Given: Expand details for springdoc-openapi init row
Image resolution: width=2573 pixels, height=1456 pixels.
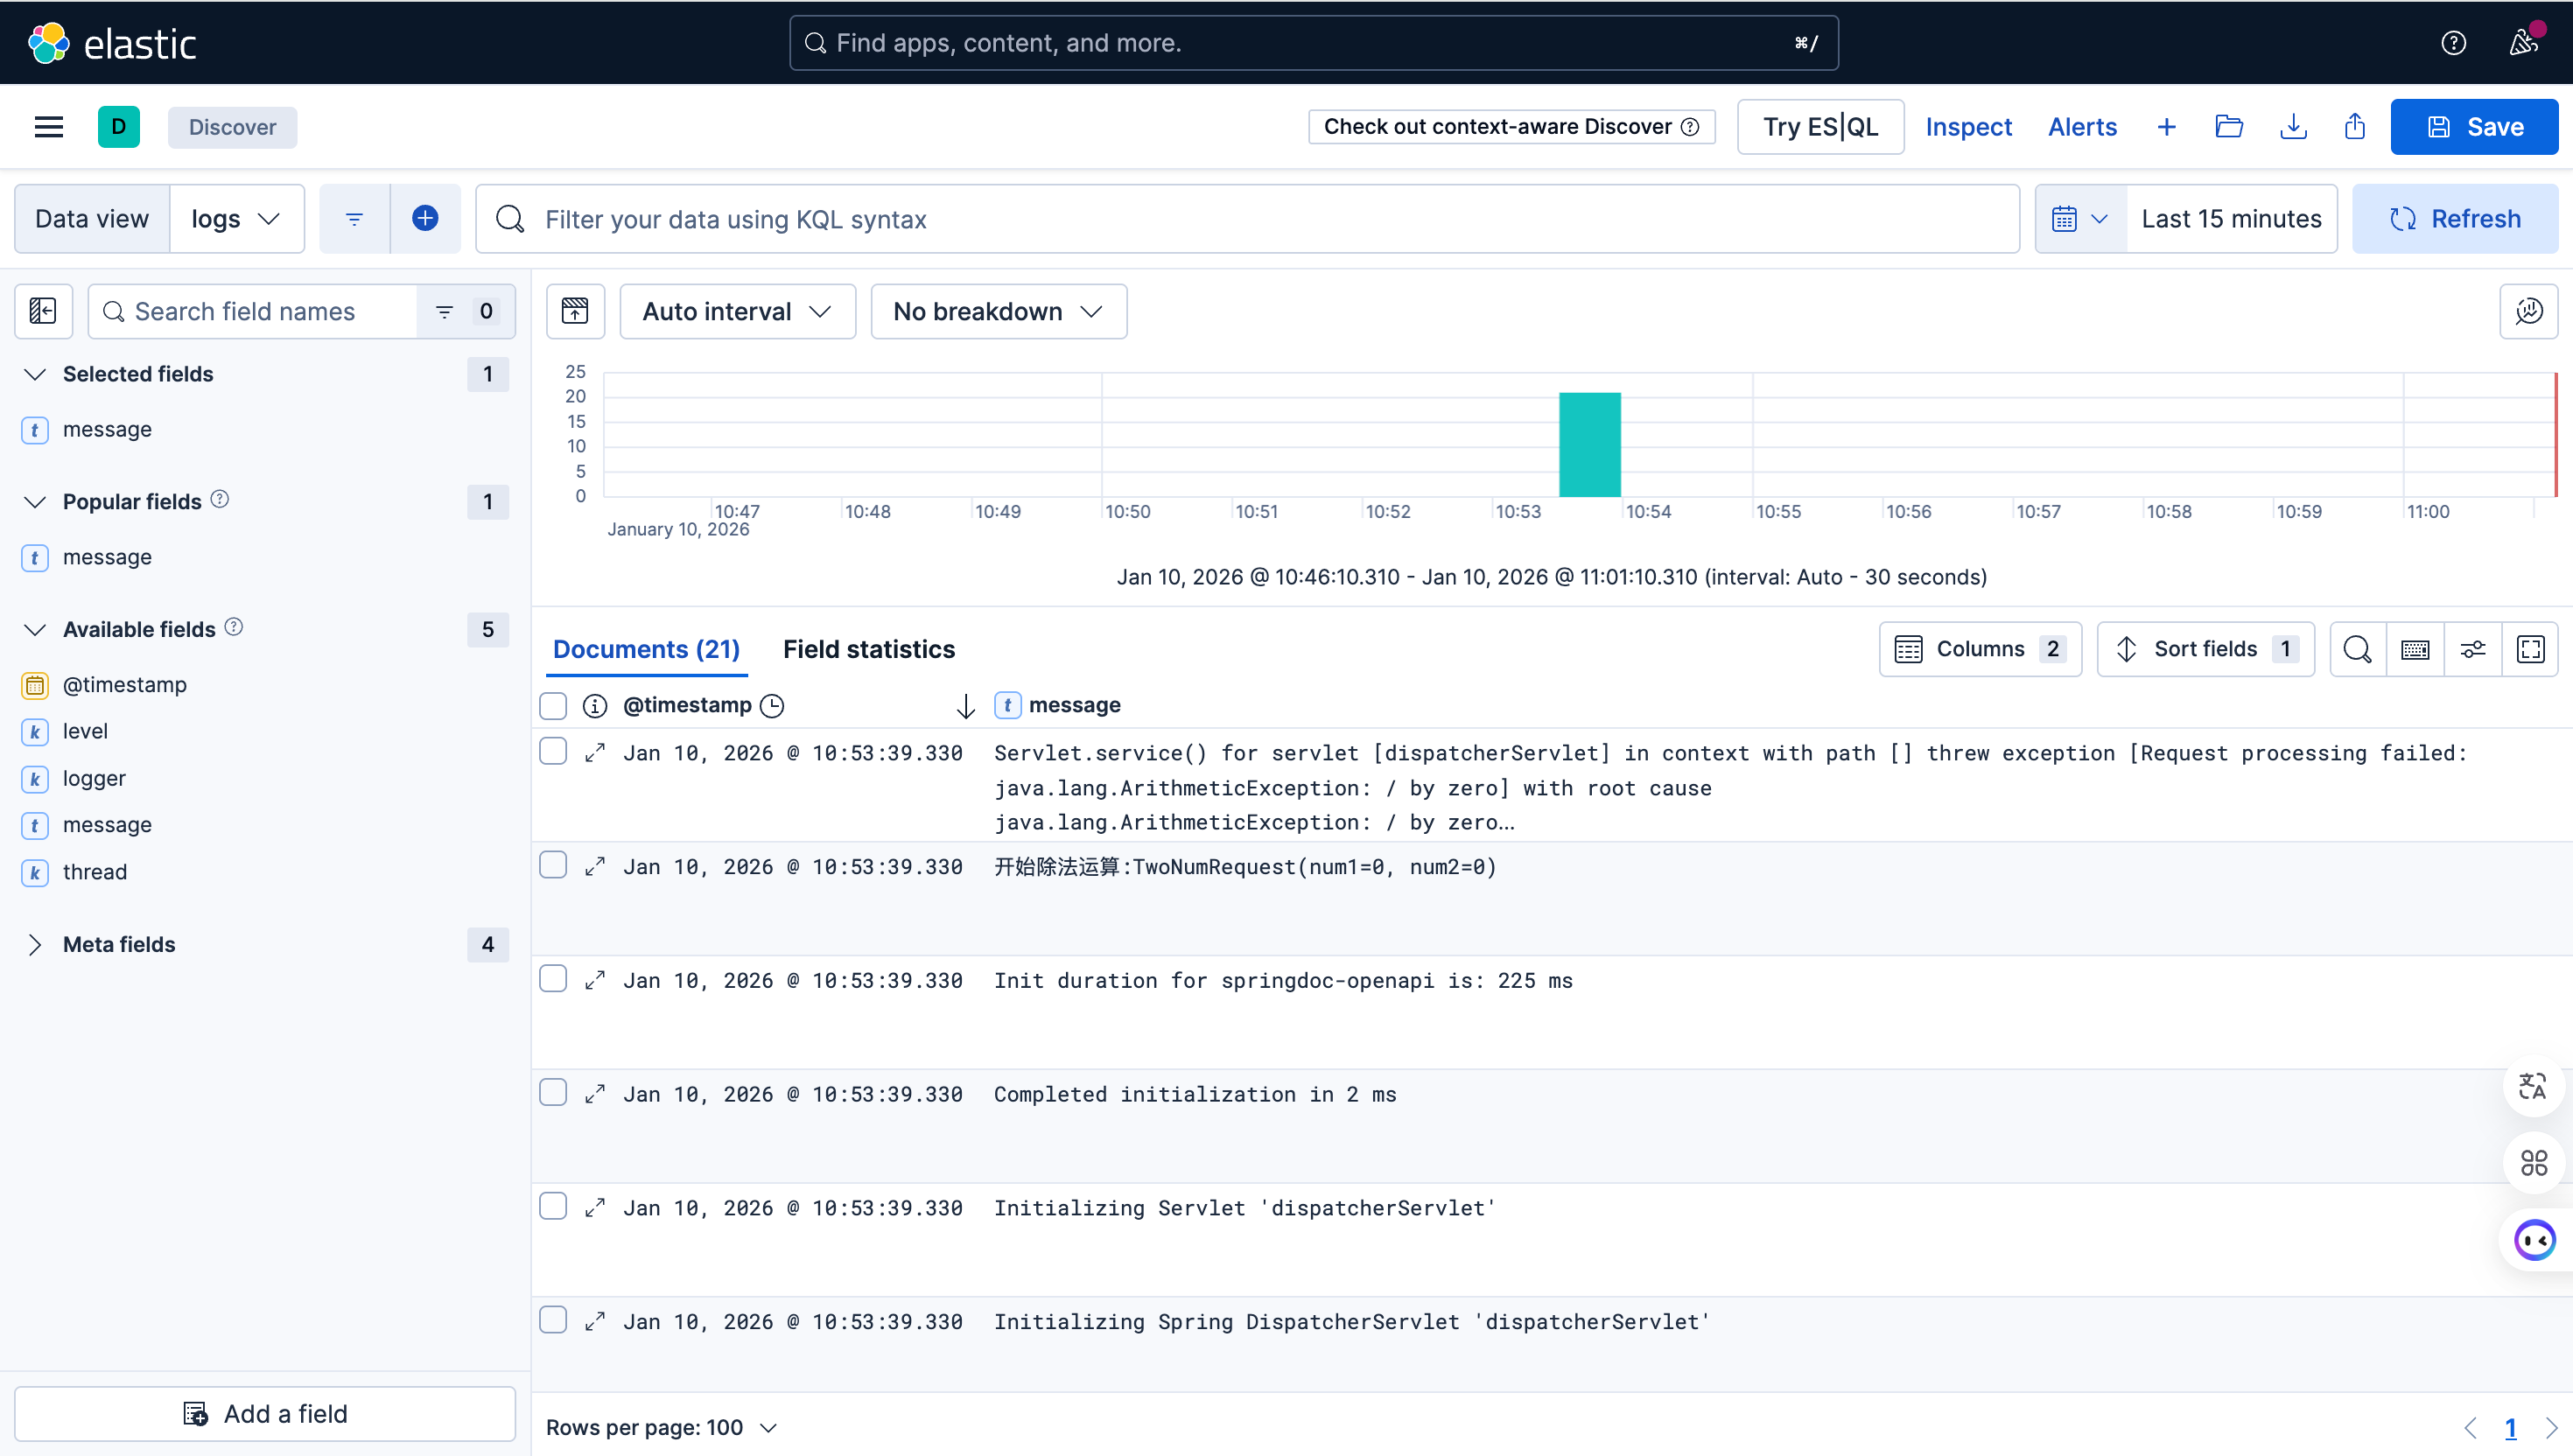Looking at the screenshot, I should pos(595,981).
